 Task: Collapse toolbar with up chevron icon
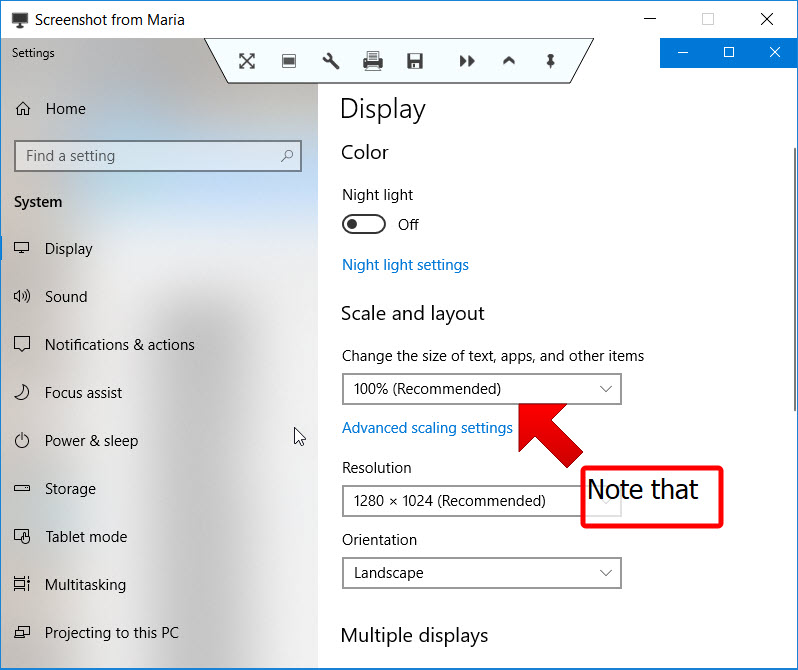click(x=509, y=61)
